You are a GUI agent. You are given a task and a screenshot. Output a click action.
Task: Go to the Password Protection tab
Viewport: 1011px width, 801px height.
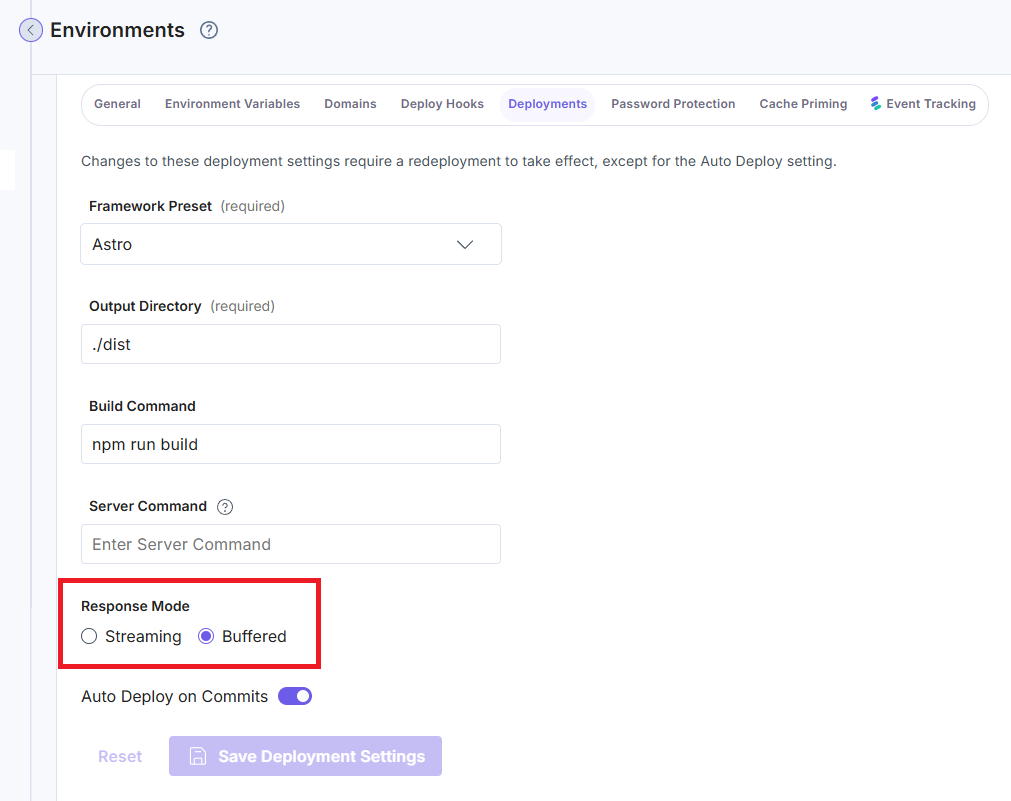[673, 104]
